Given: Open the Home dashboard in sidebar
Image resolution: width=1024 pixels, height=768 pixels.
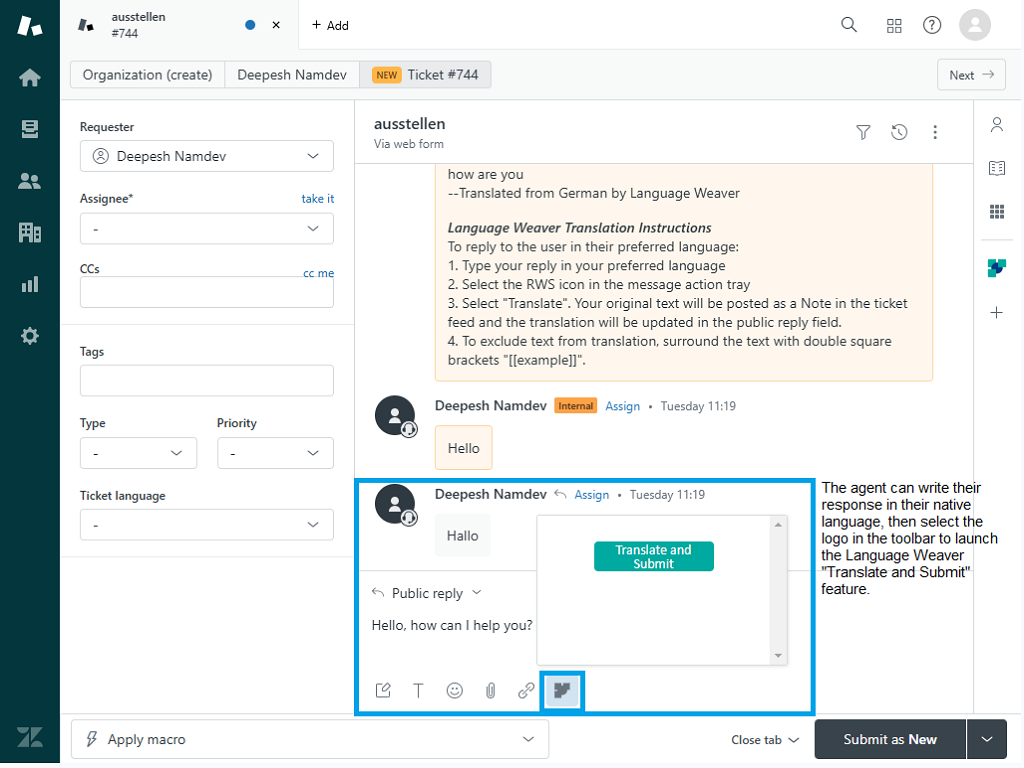Looking at the screenshot, I should (29, 78).
